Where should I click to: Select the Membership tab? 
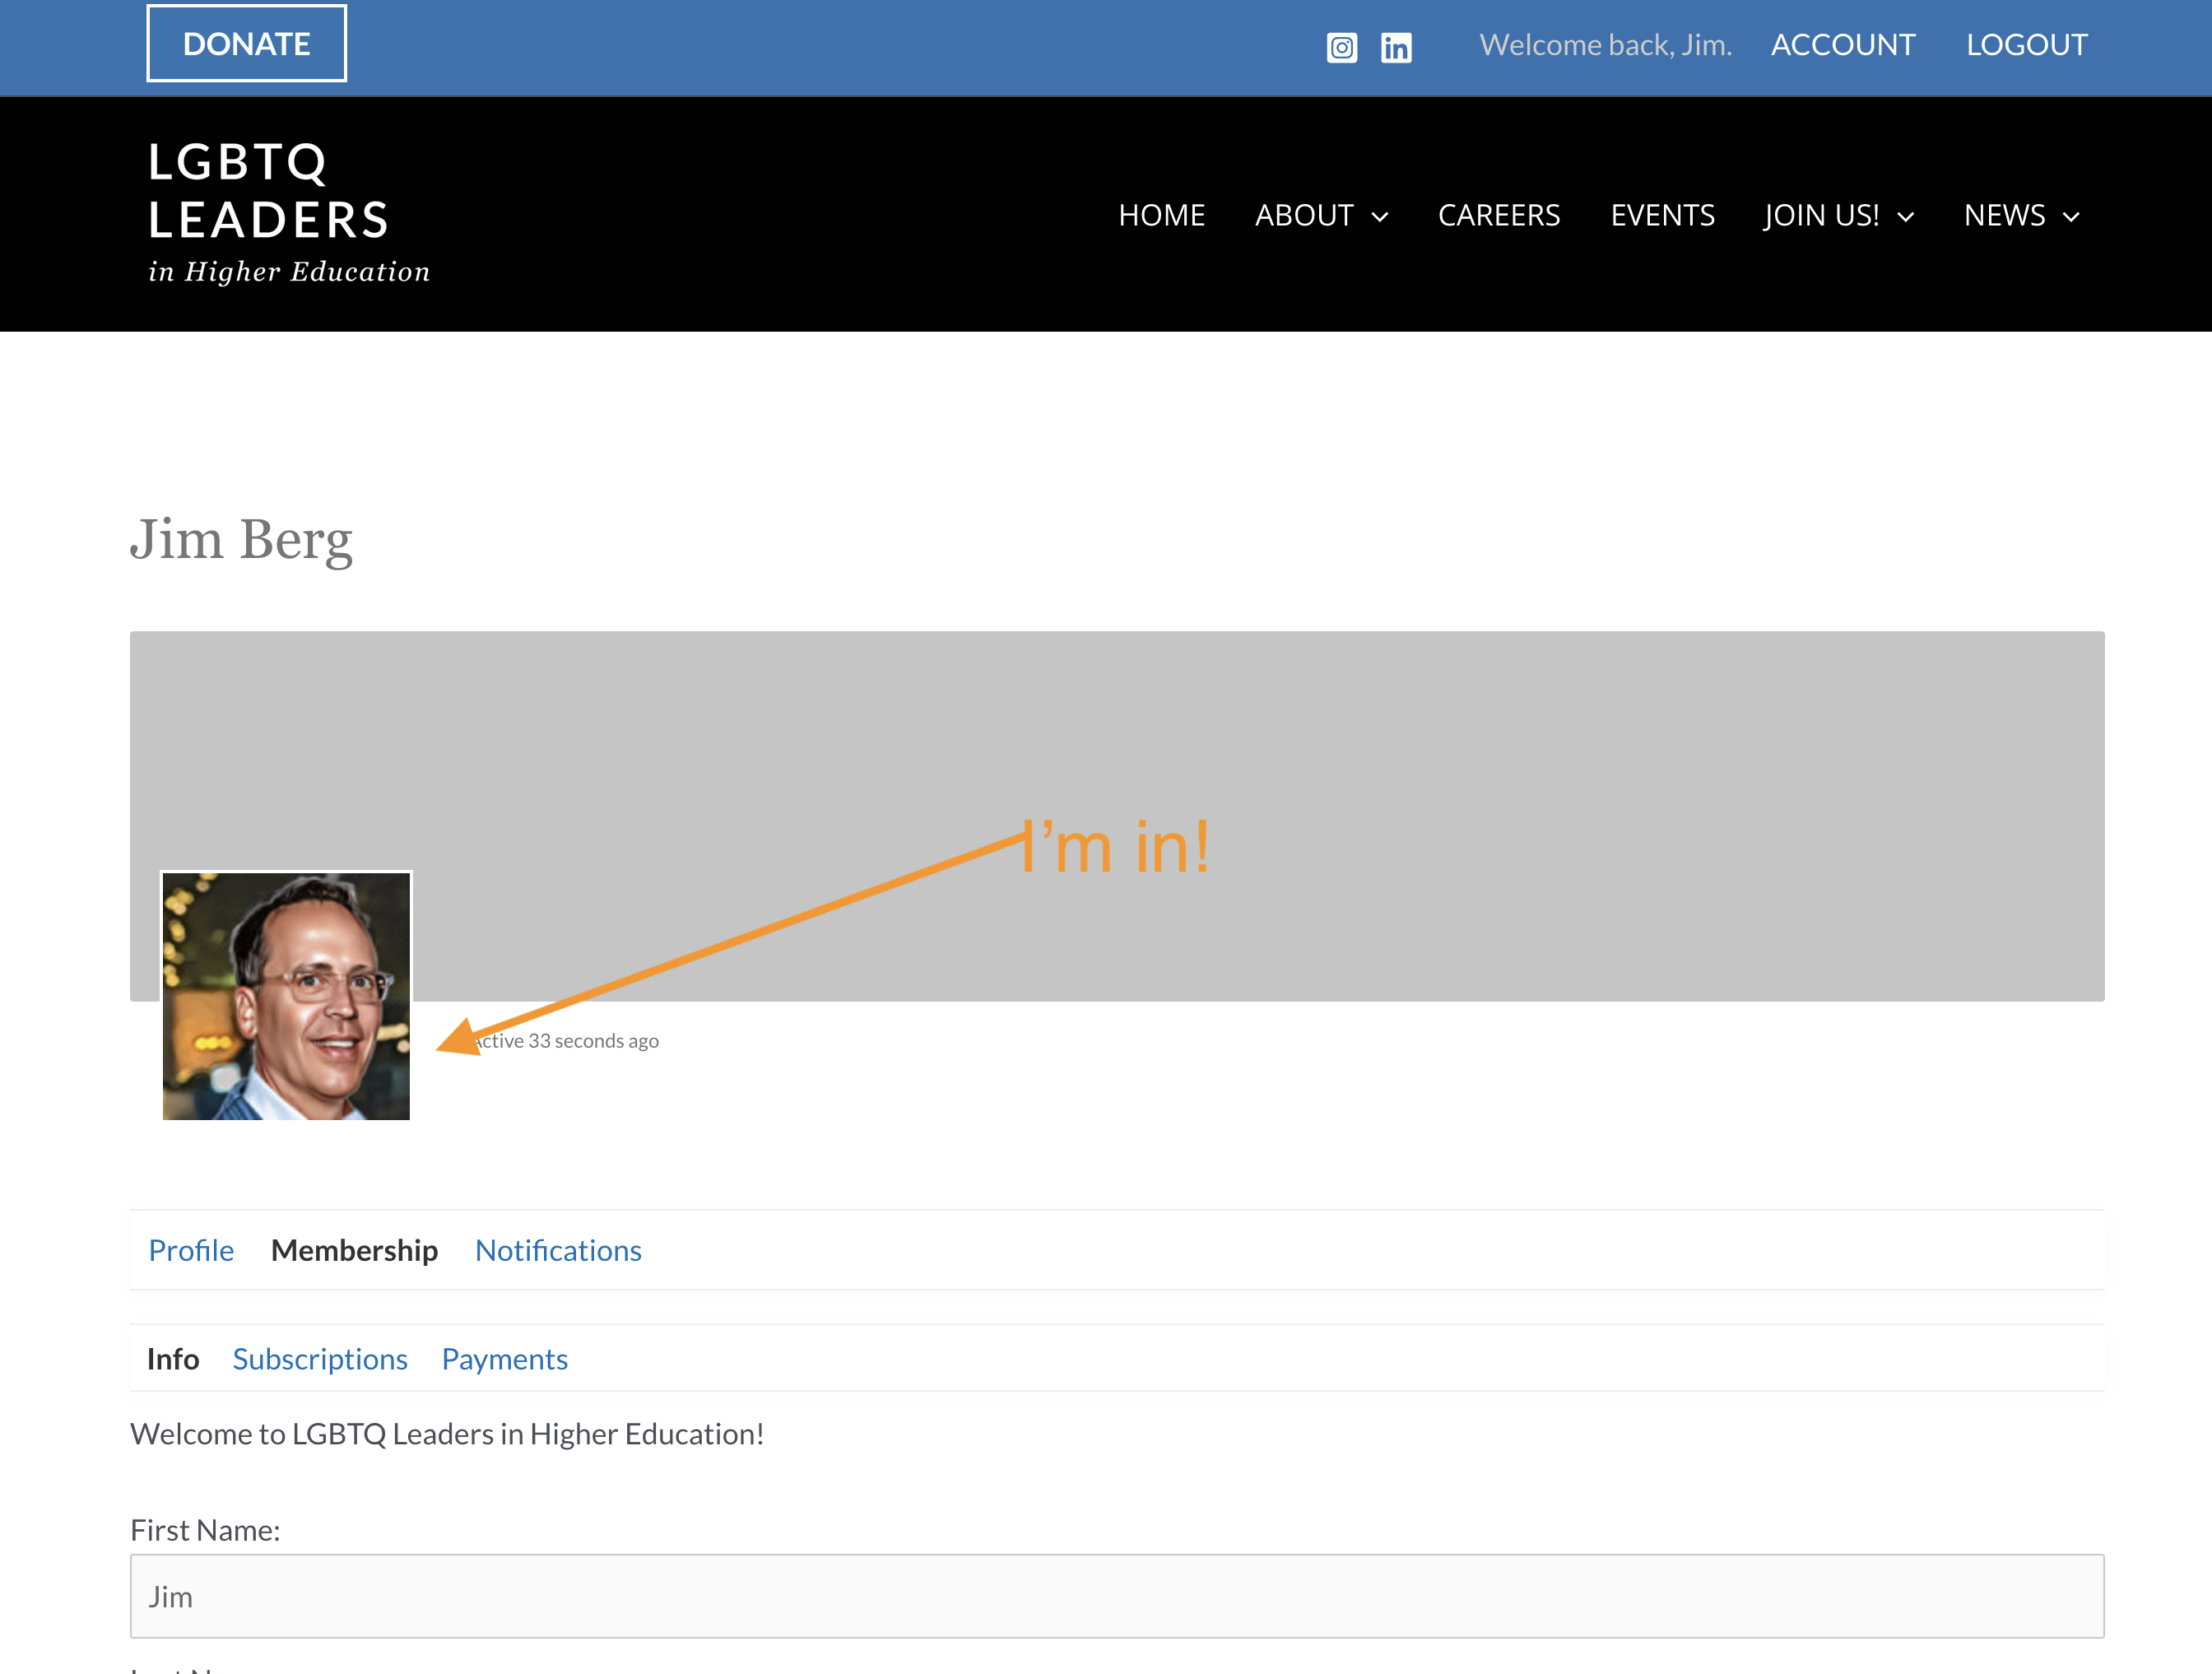[354, 1250]
